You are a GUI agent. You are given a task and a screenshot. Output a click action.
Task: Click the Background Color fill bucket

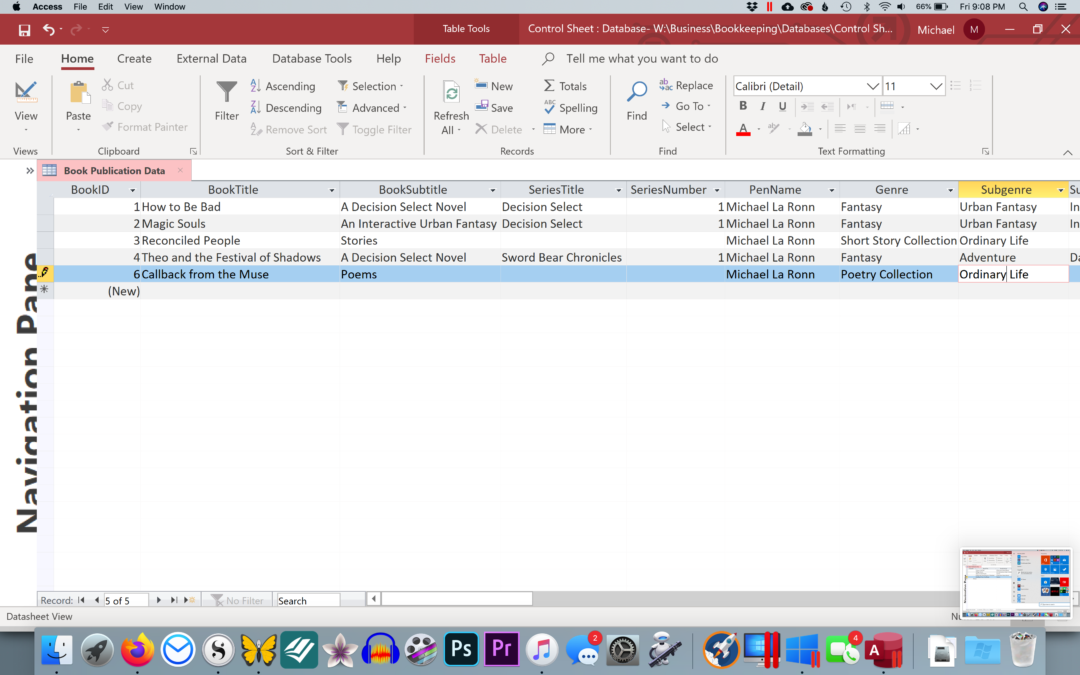pyautogui.click(x=804, y=129)
